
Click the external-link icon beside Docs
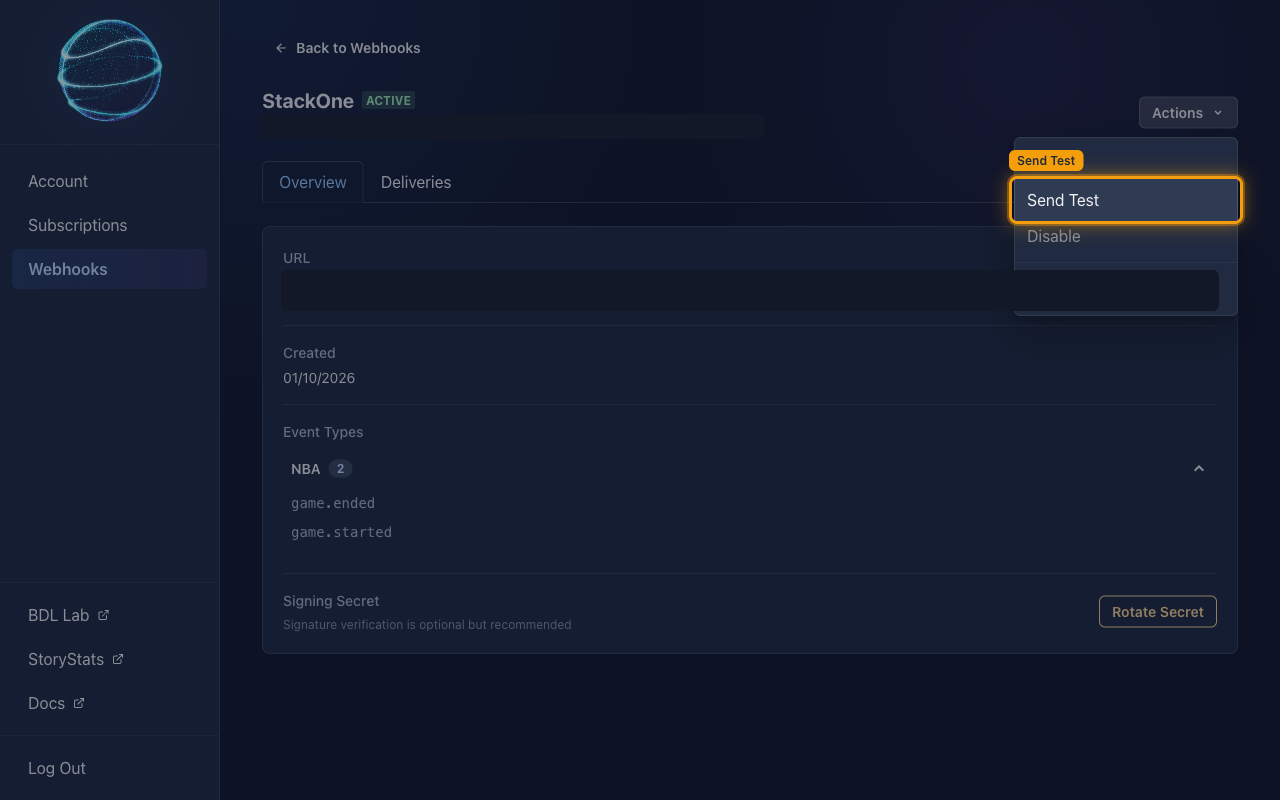79,703
